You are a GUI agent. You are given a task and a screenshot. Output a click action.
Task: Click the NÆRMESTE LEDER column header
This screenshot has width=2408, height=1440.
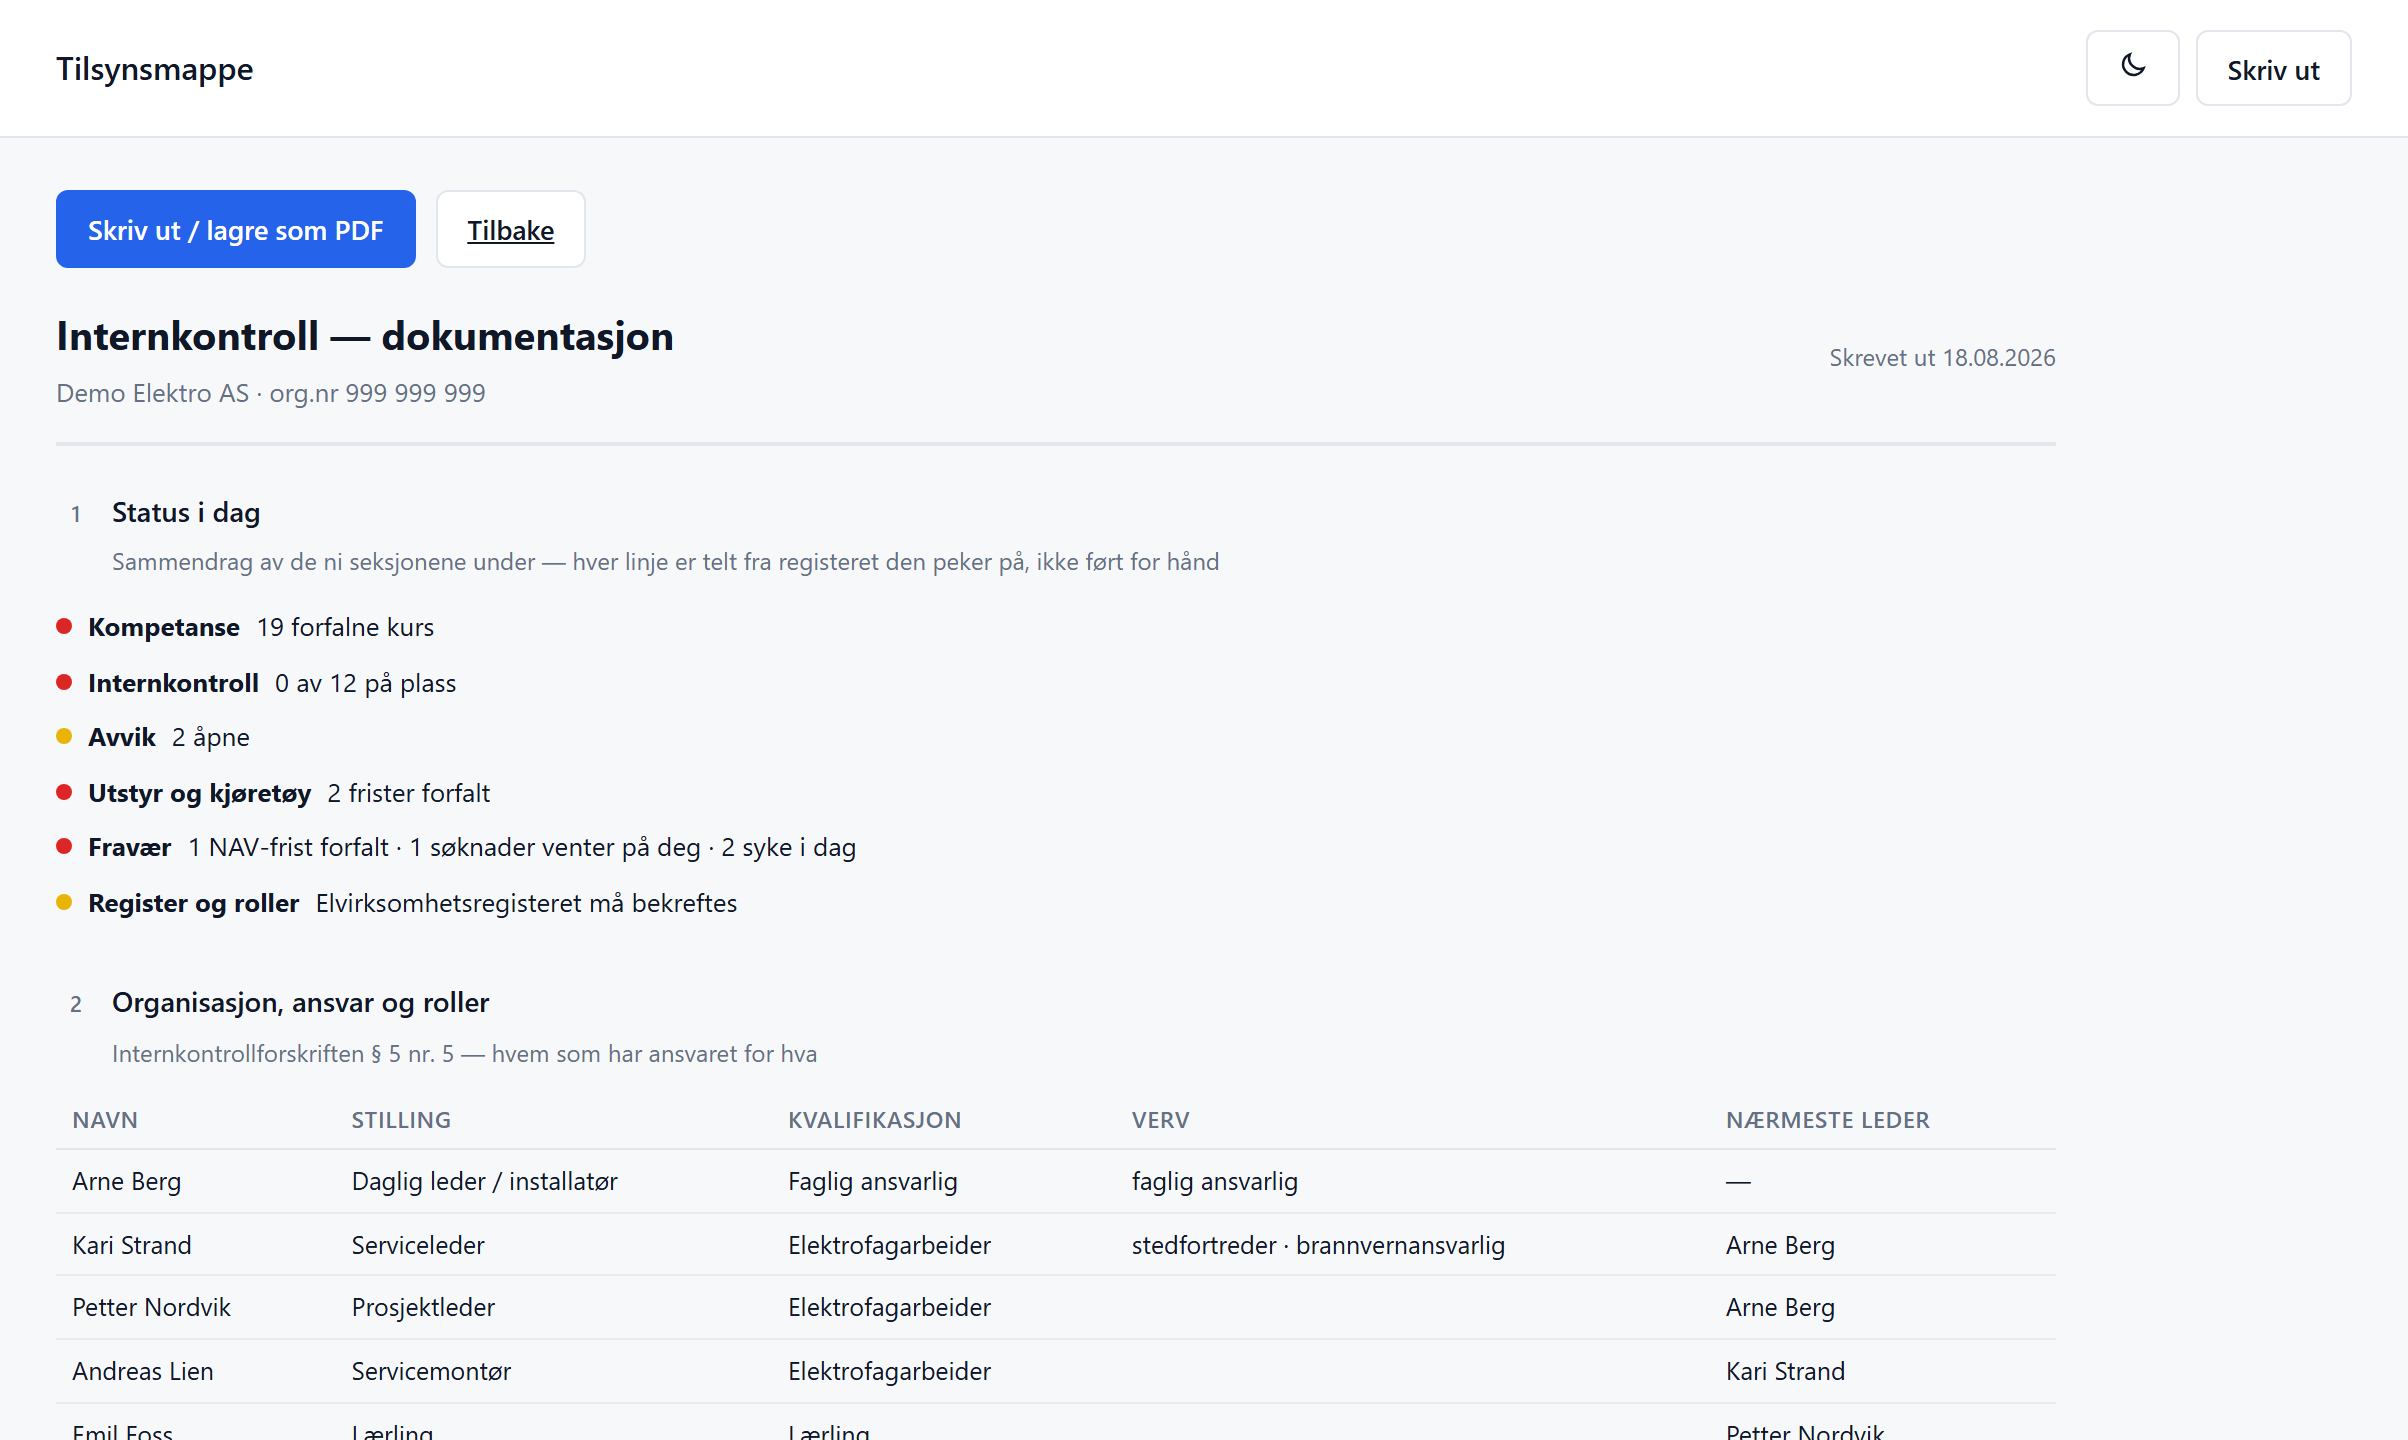tap(1828, 1120)
